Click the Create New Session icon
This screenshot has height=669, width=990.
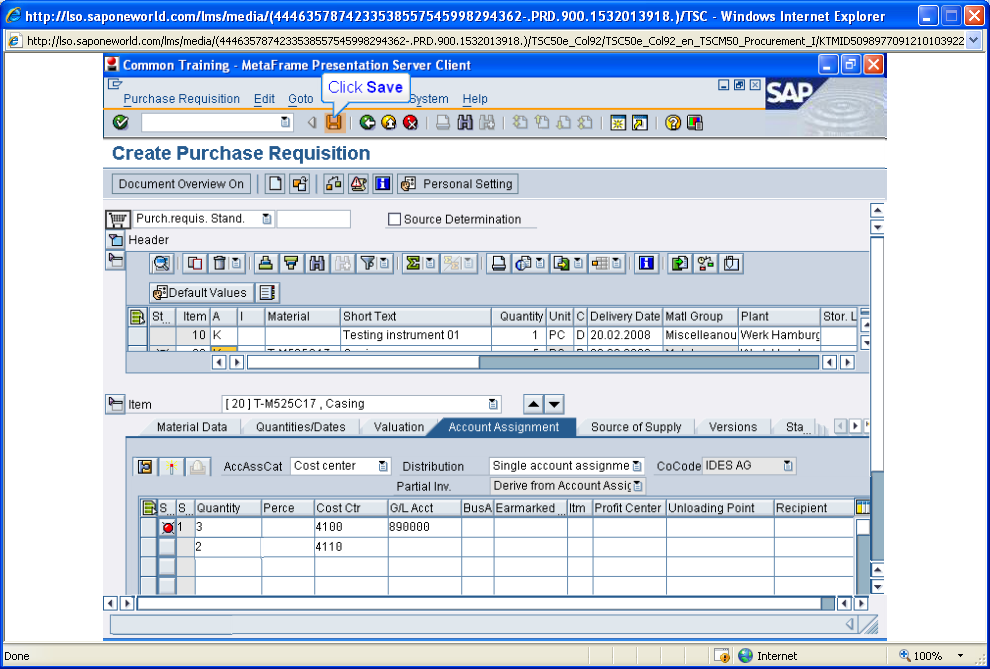click(x=617, y=122)
